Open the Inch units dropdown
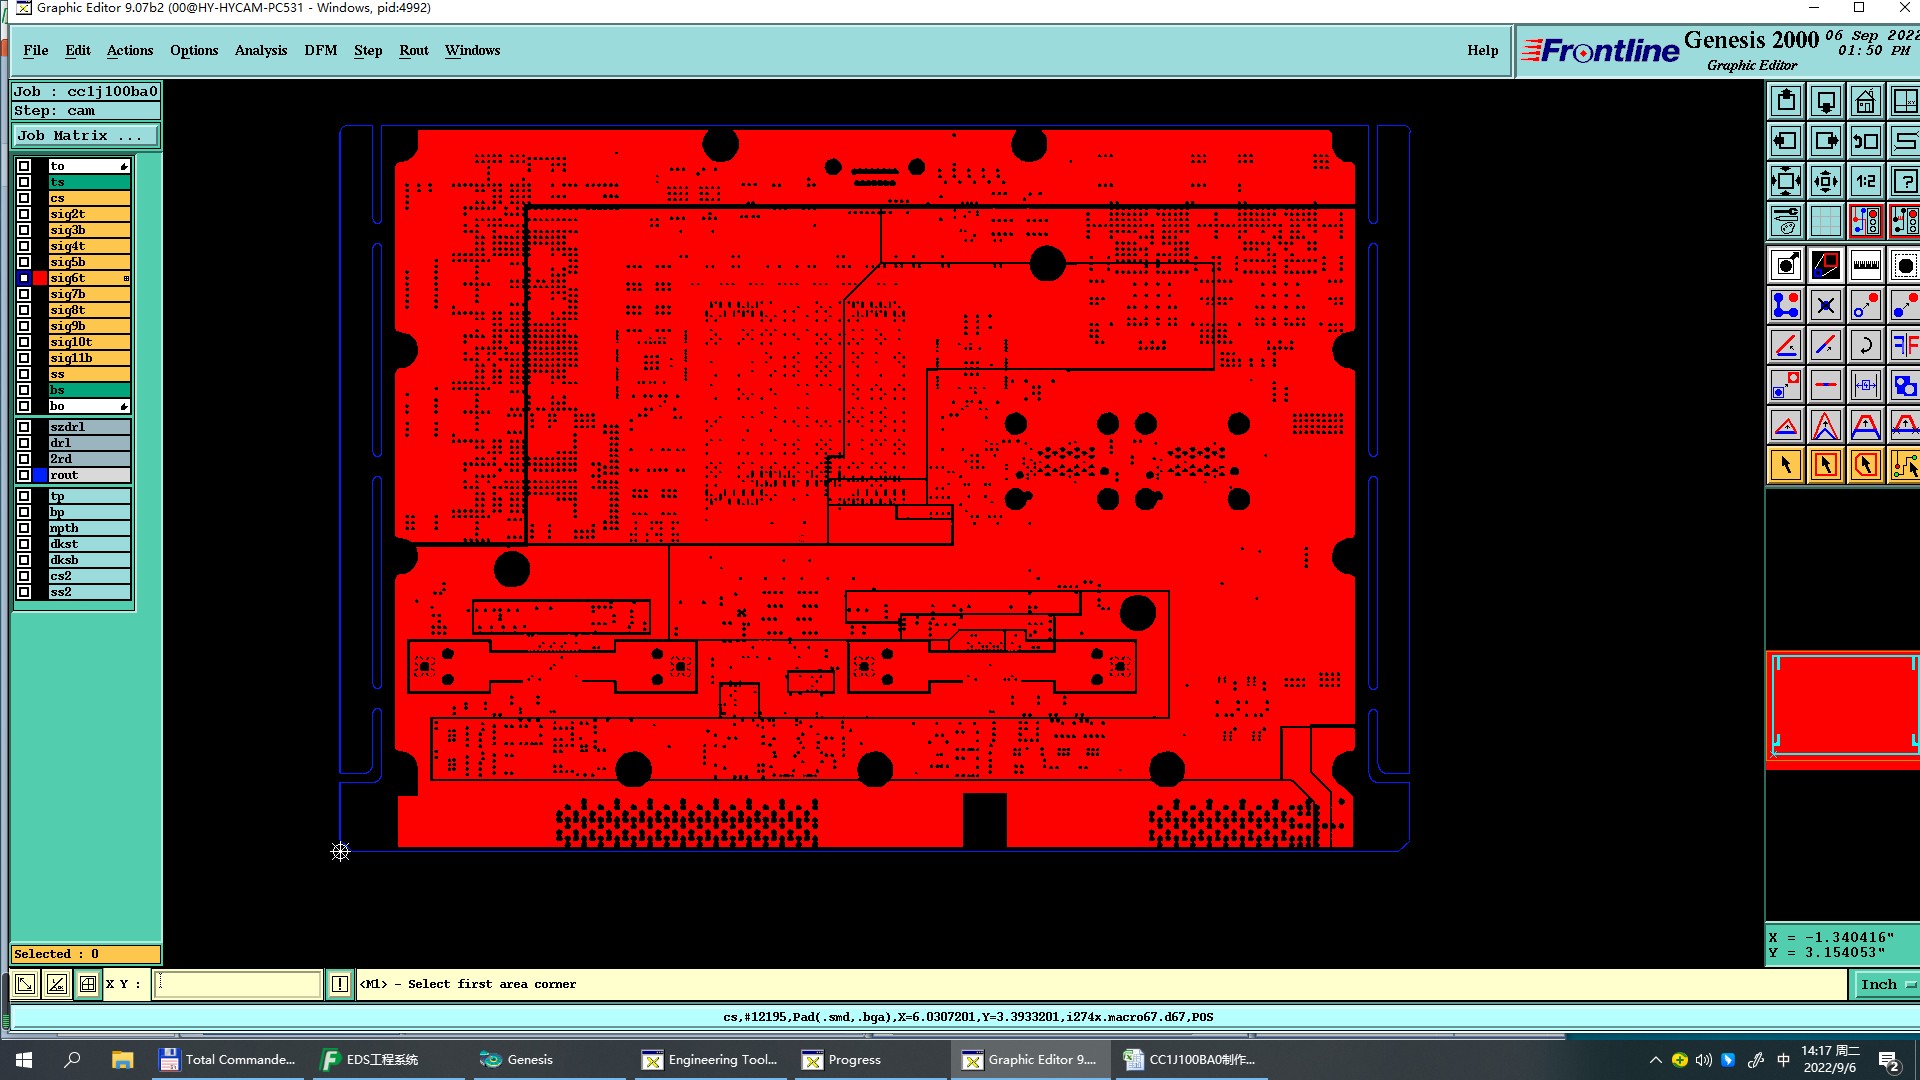1920x1080 pixels. coord(1885,985)
